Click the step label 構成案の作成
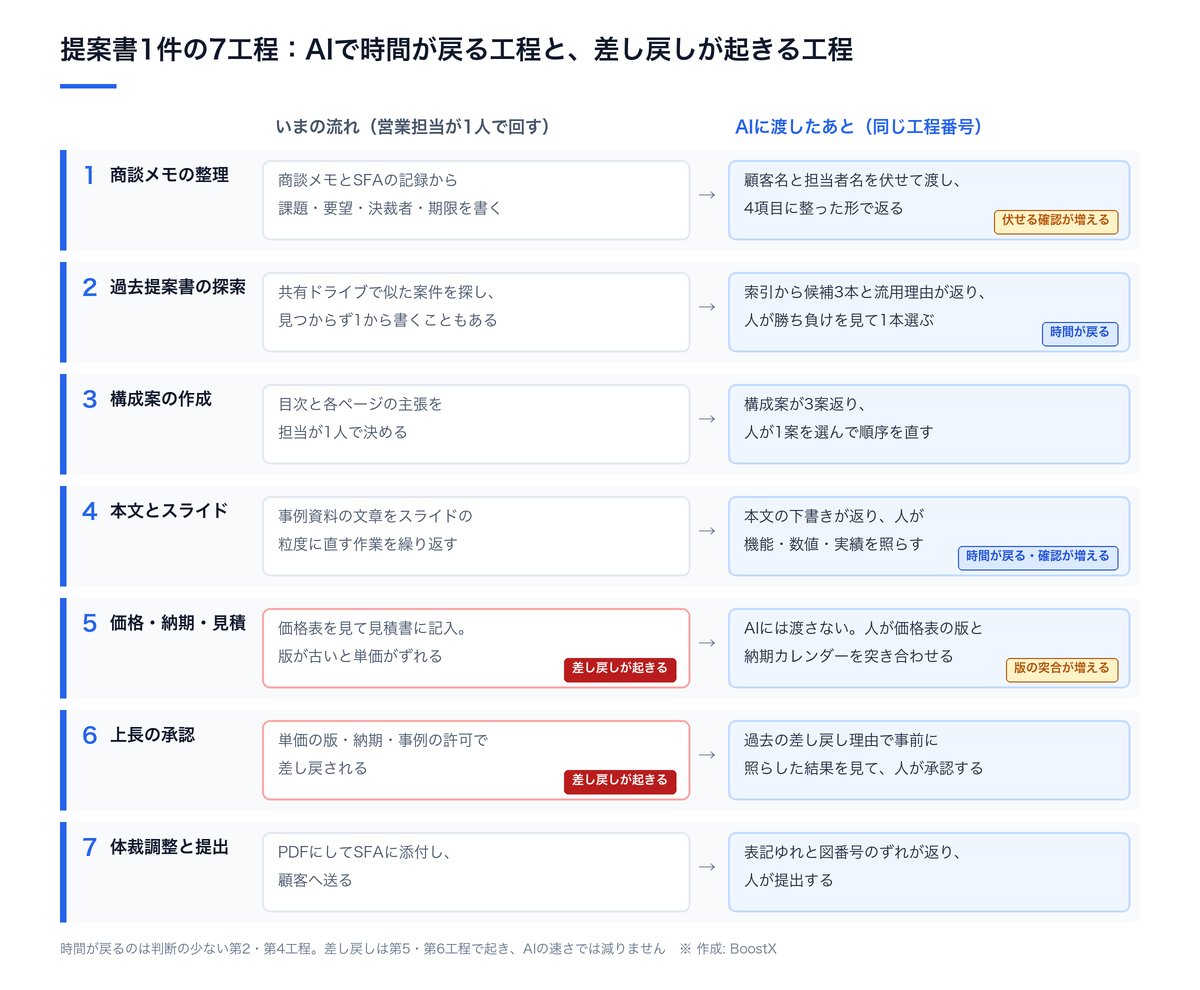The height and width of the screenshot is (990, 1200). coord(160,400)
